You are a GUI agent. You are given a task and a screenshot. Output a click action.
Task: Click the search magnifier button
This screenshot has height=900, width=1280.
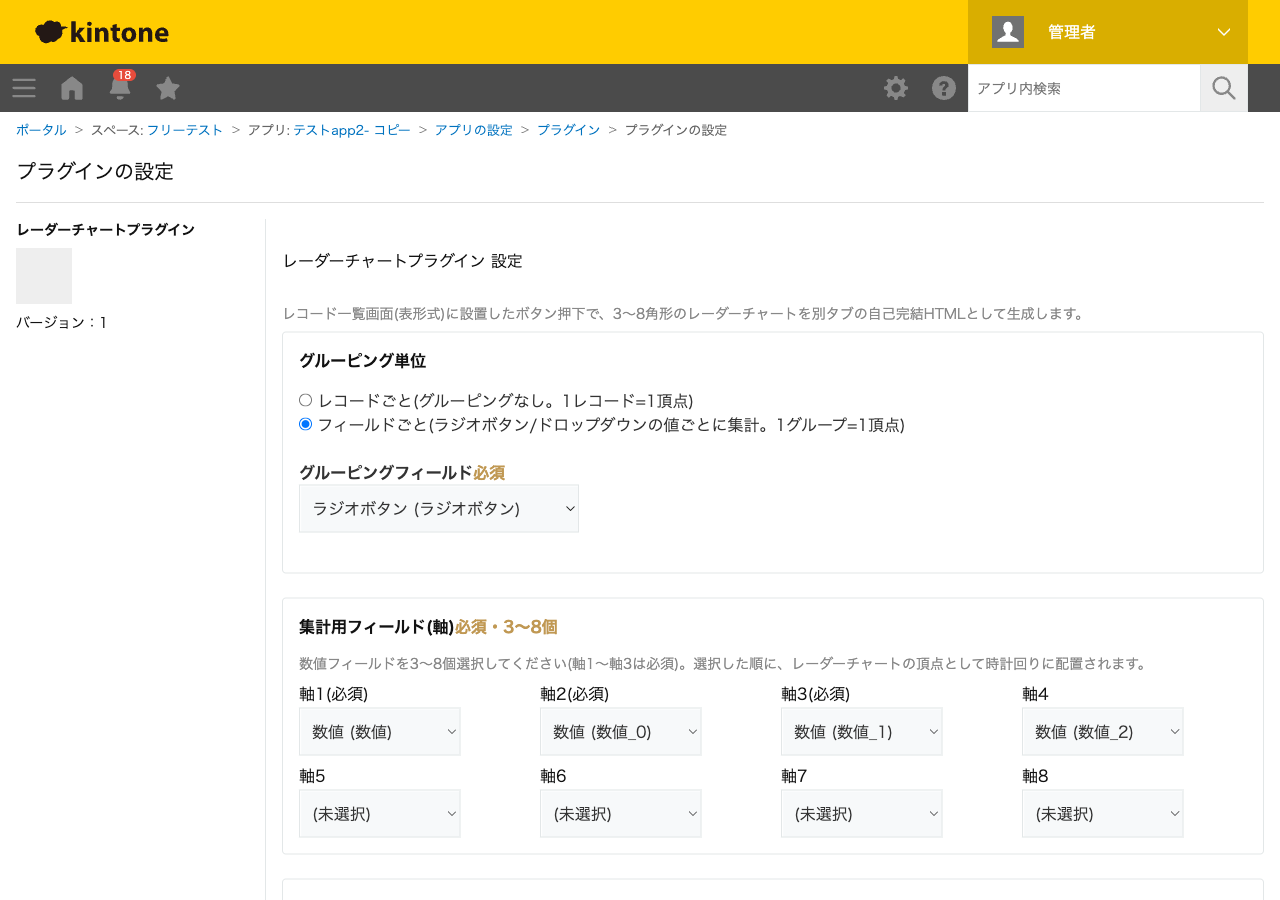(x=1224, y=88)
